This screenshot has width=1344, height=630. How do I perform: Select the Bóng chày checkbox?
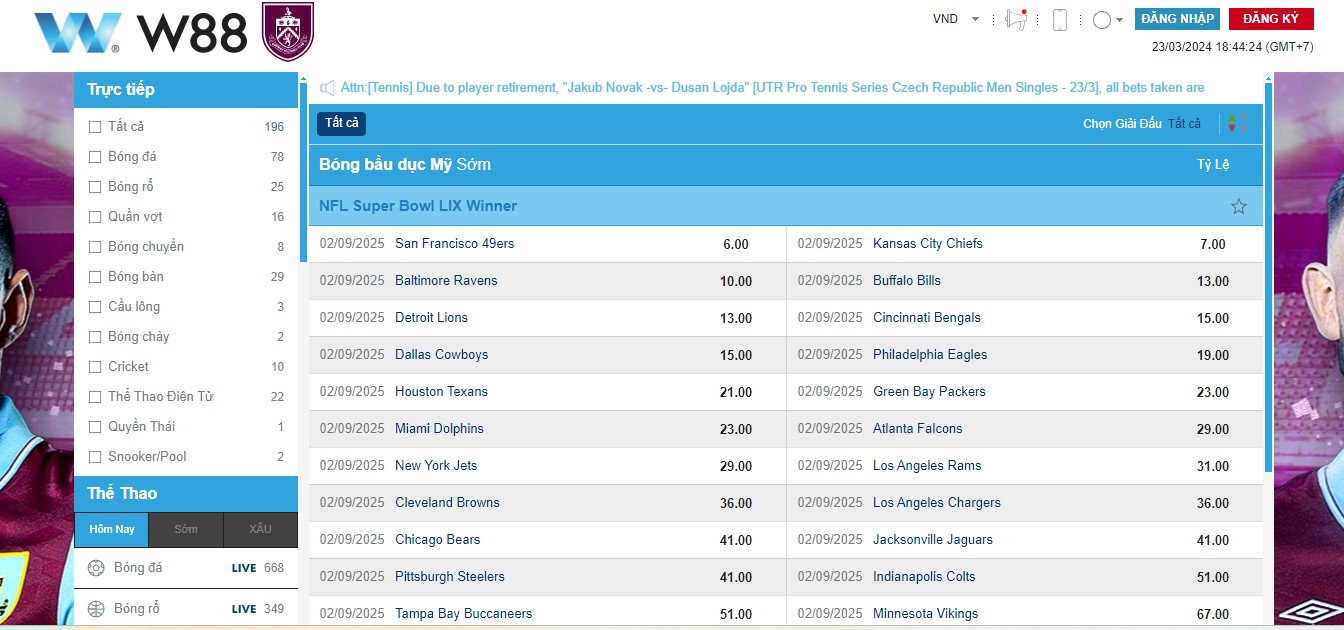(95, 337)
